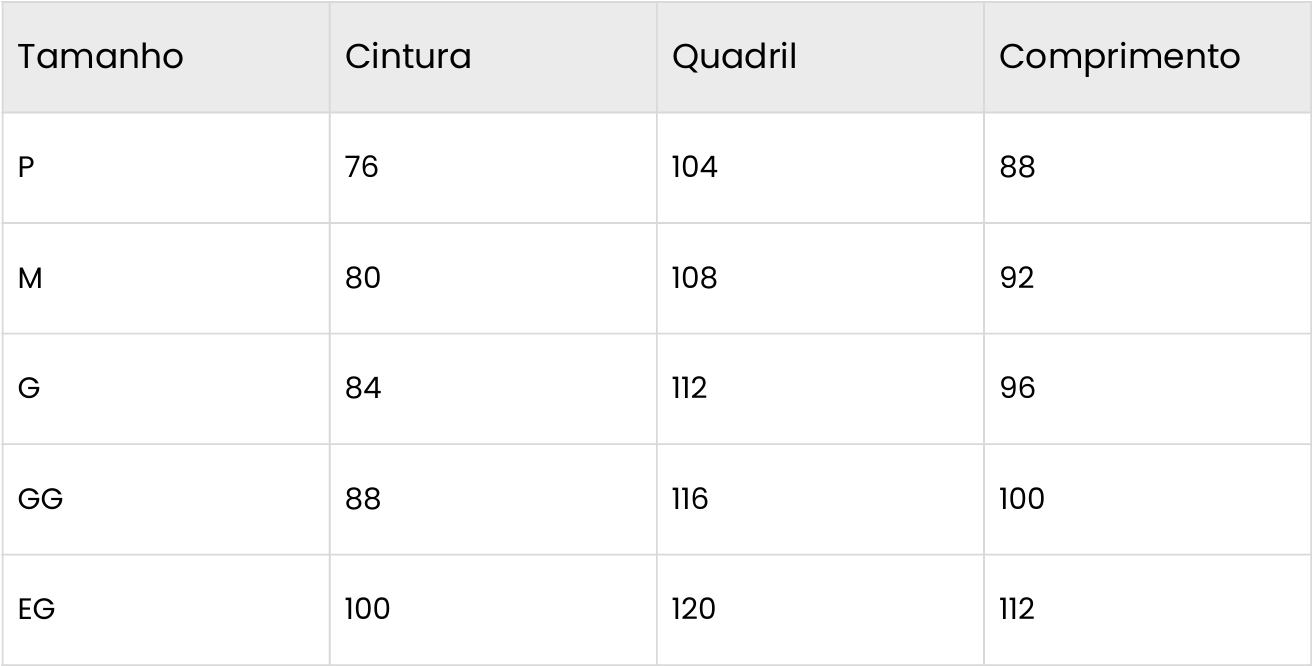This screenshot has width=1312, height=666.
Task: Select the size GG cell
Action: click(x=40, y=498)
